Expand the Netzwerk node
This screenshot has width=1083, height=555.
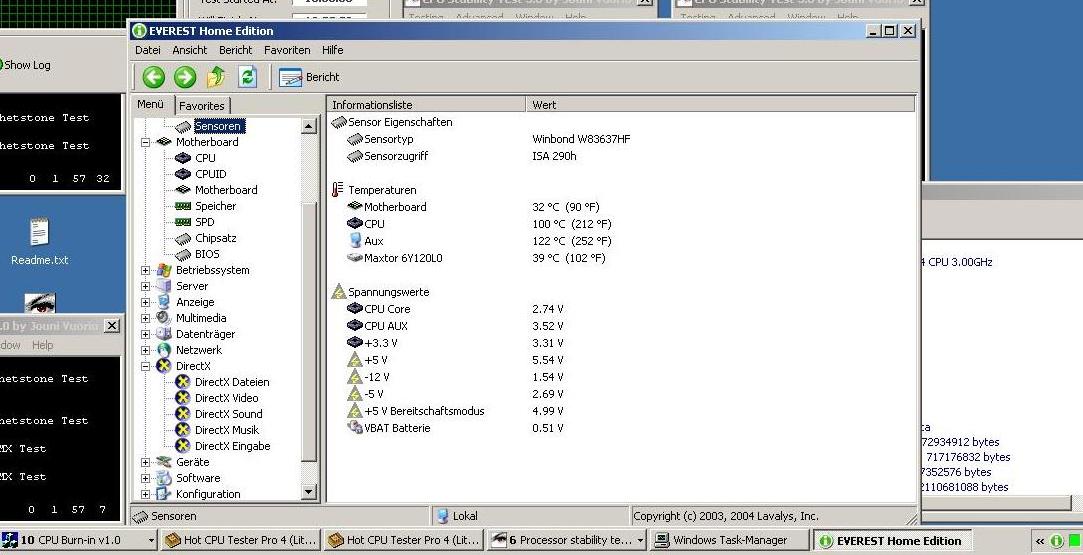tap(146, 350)
